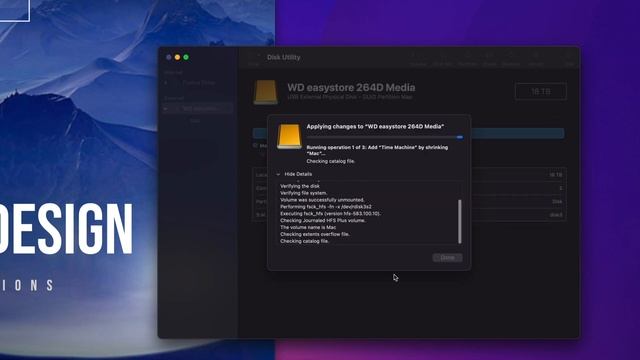Image resolution: width=640 pixels, height=360 pixels.
Task: Click the yellow drive icon in dialog
Action: [x=289, y=136]
